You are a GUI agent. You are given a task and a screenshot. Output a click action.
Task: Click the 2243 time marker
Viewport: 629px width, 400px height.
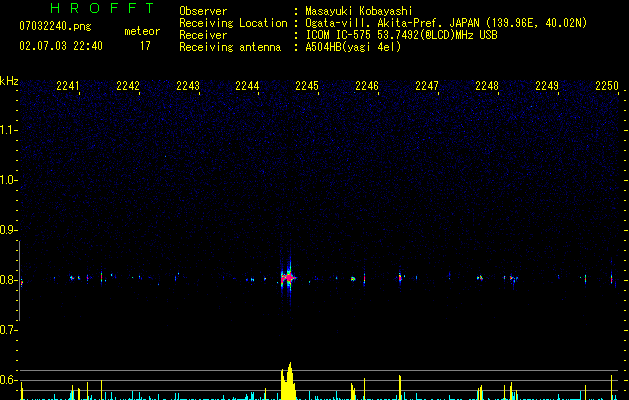tap(188, 86)
